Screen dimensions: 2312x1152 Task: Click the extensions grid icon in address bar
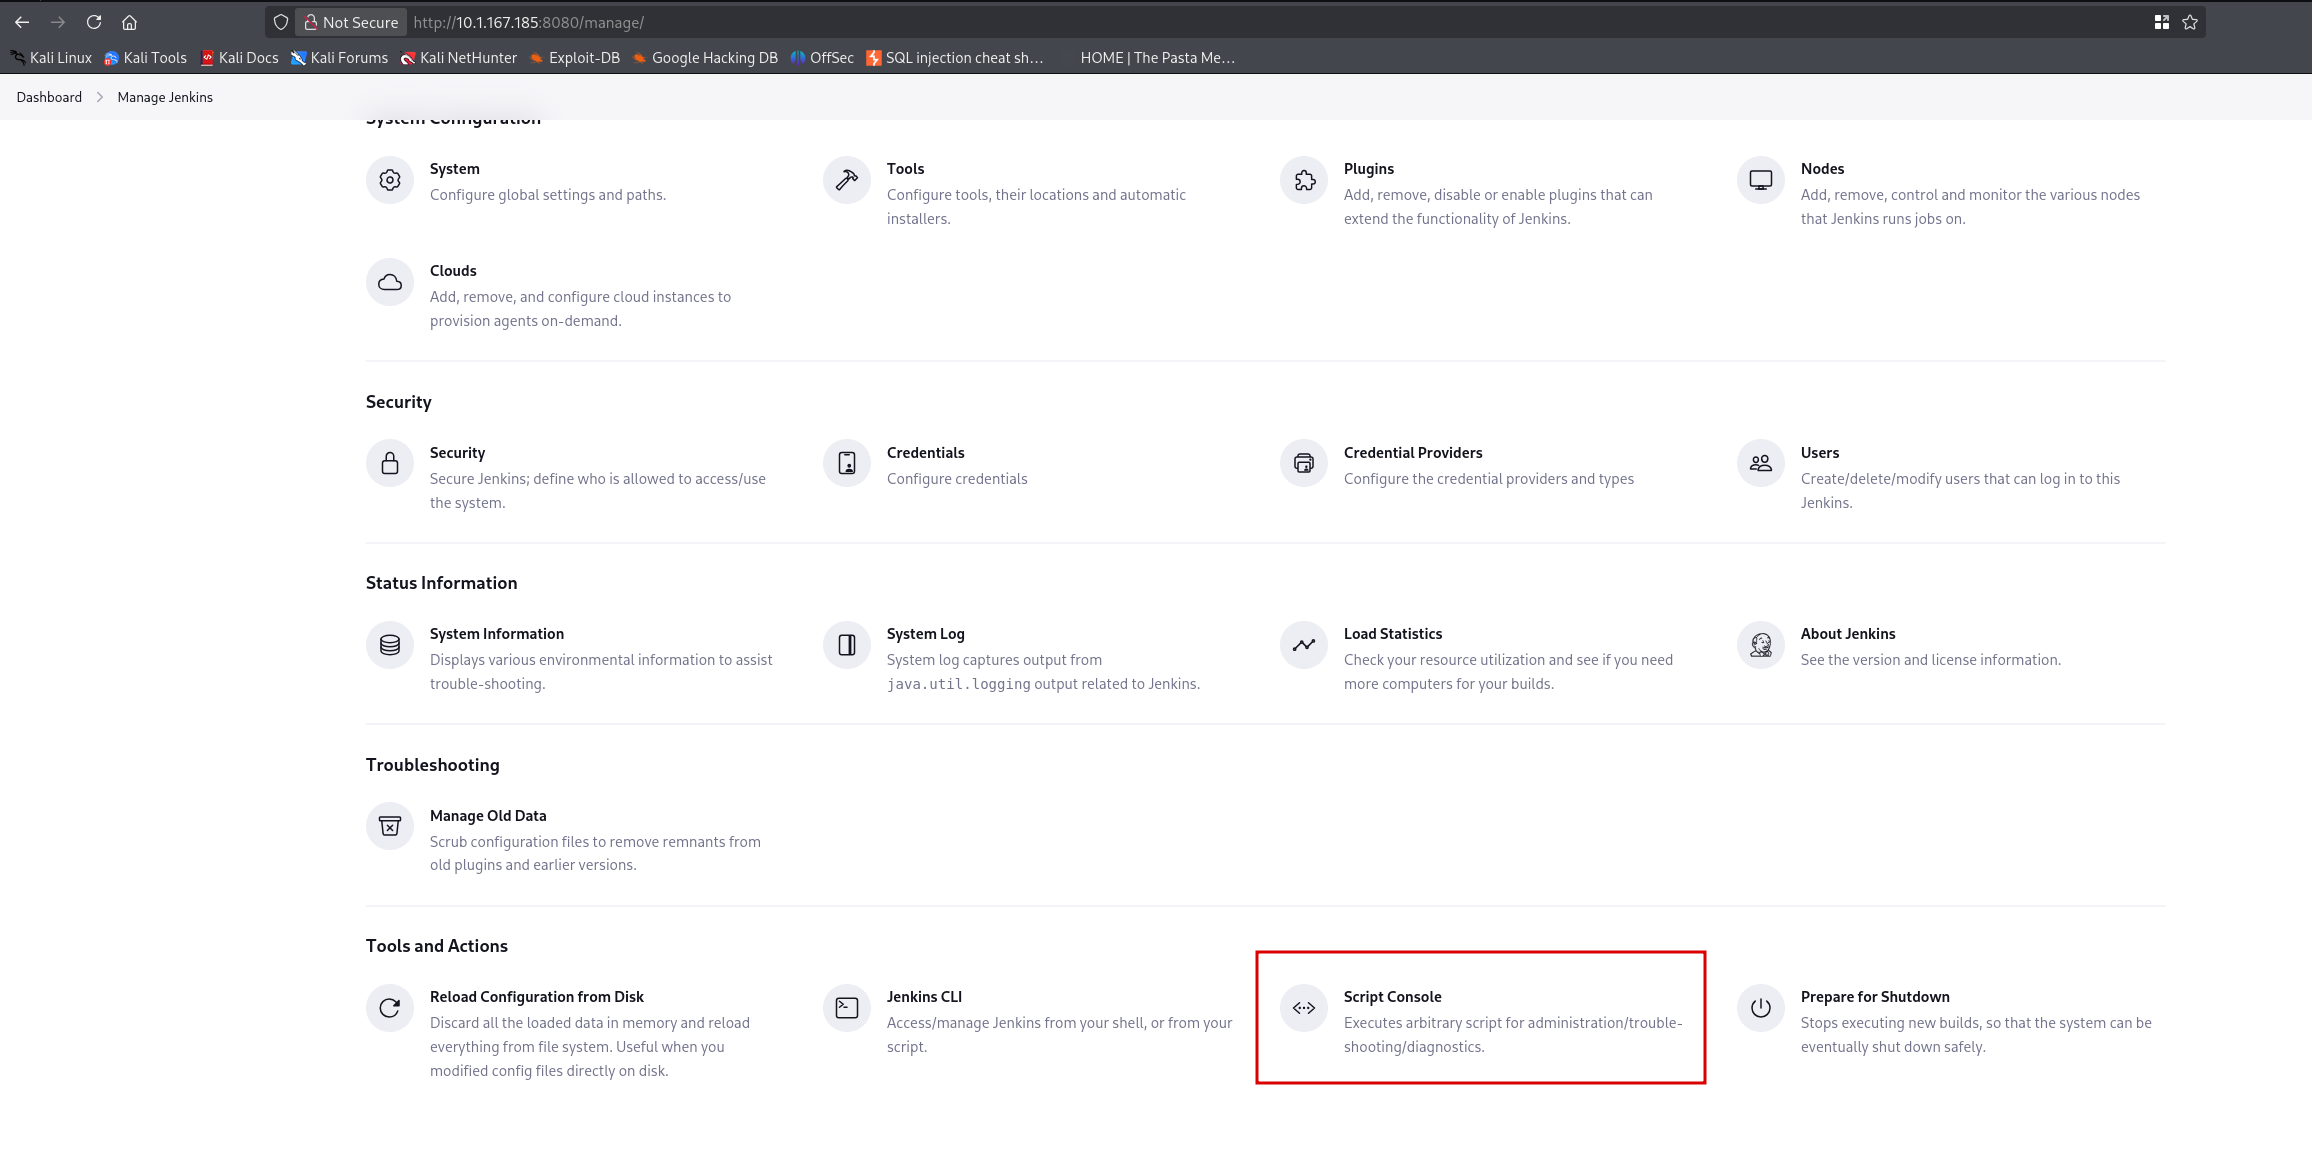tap(2162, 22)
